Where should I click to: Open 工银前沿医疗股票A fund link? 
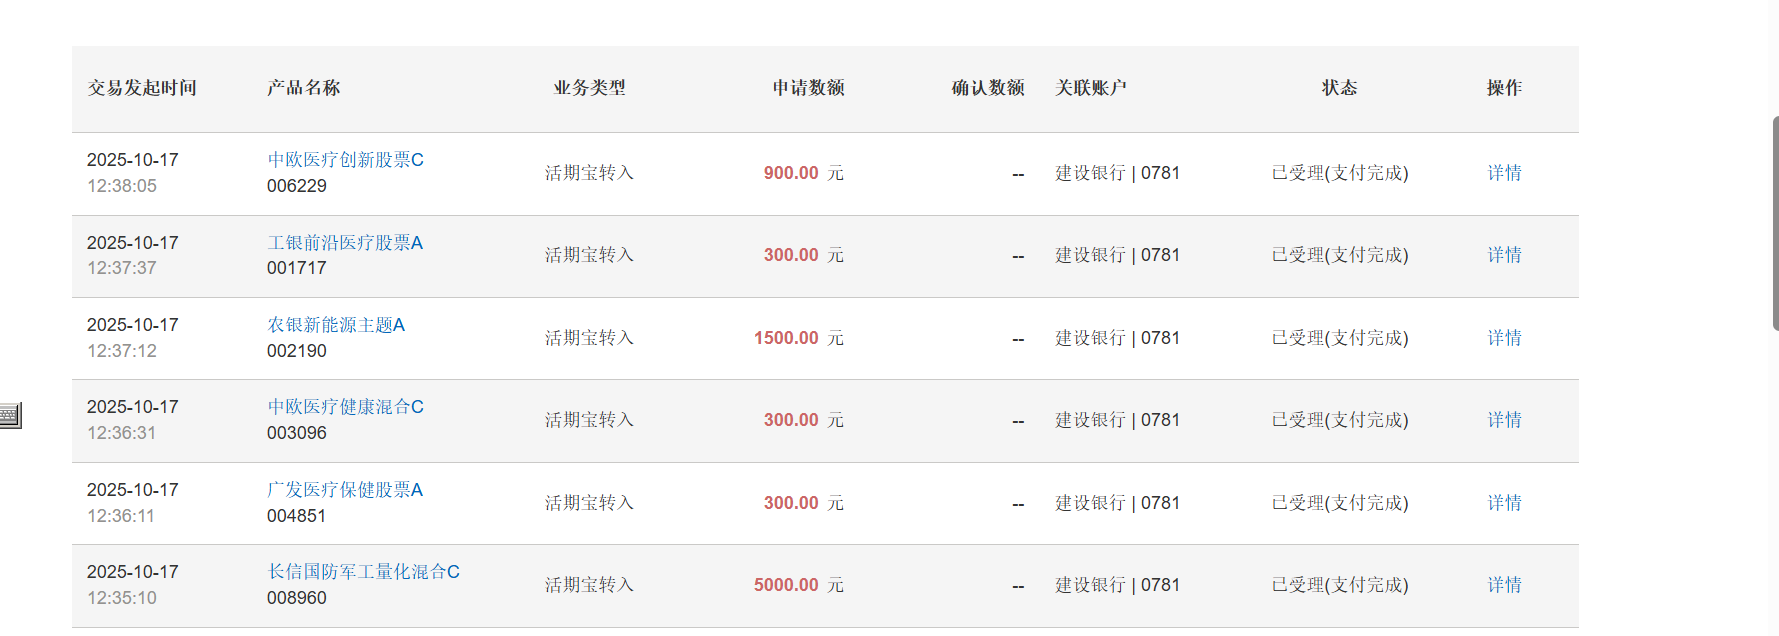345,243
